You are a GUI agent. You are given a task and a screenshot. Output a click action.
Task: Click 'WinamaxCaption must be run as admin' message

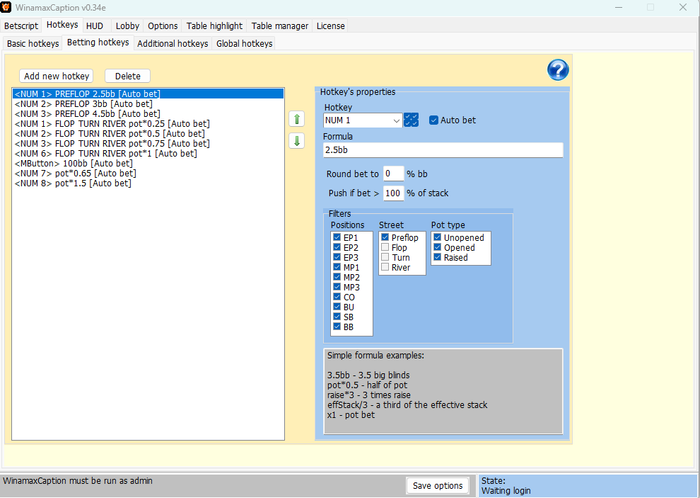tap(78, 481)
